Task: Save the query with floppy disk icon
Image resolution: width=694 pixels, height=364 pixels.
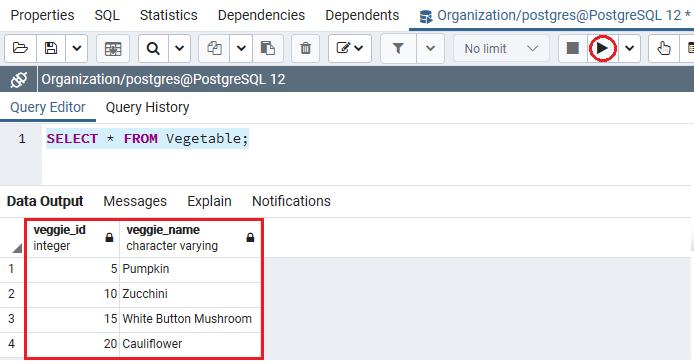Action: (x=51, y=48)
